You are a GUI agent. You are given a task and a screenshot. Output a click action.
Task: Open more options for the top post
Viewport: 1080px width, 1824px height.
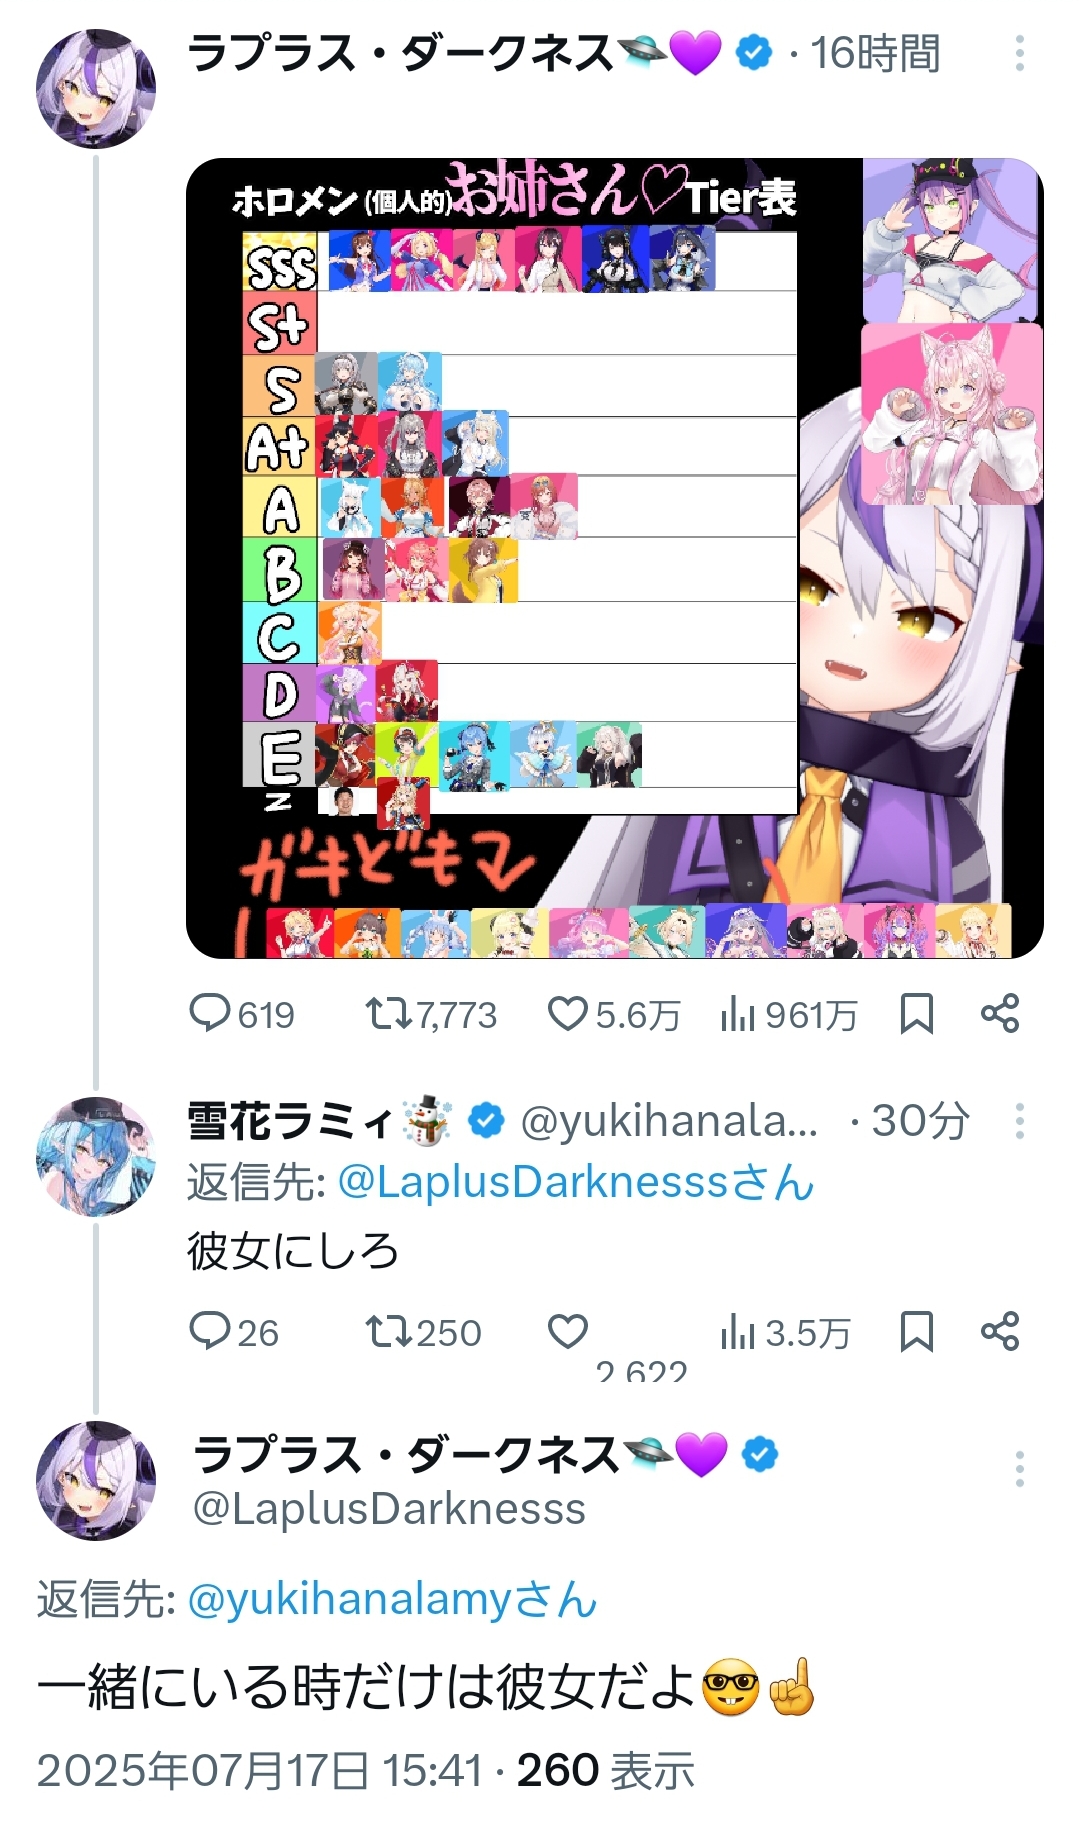click(x=1019, y=53)
